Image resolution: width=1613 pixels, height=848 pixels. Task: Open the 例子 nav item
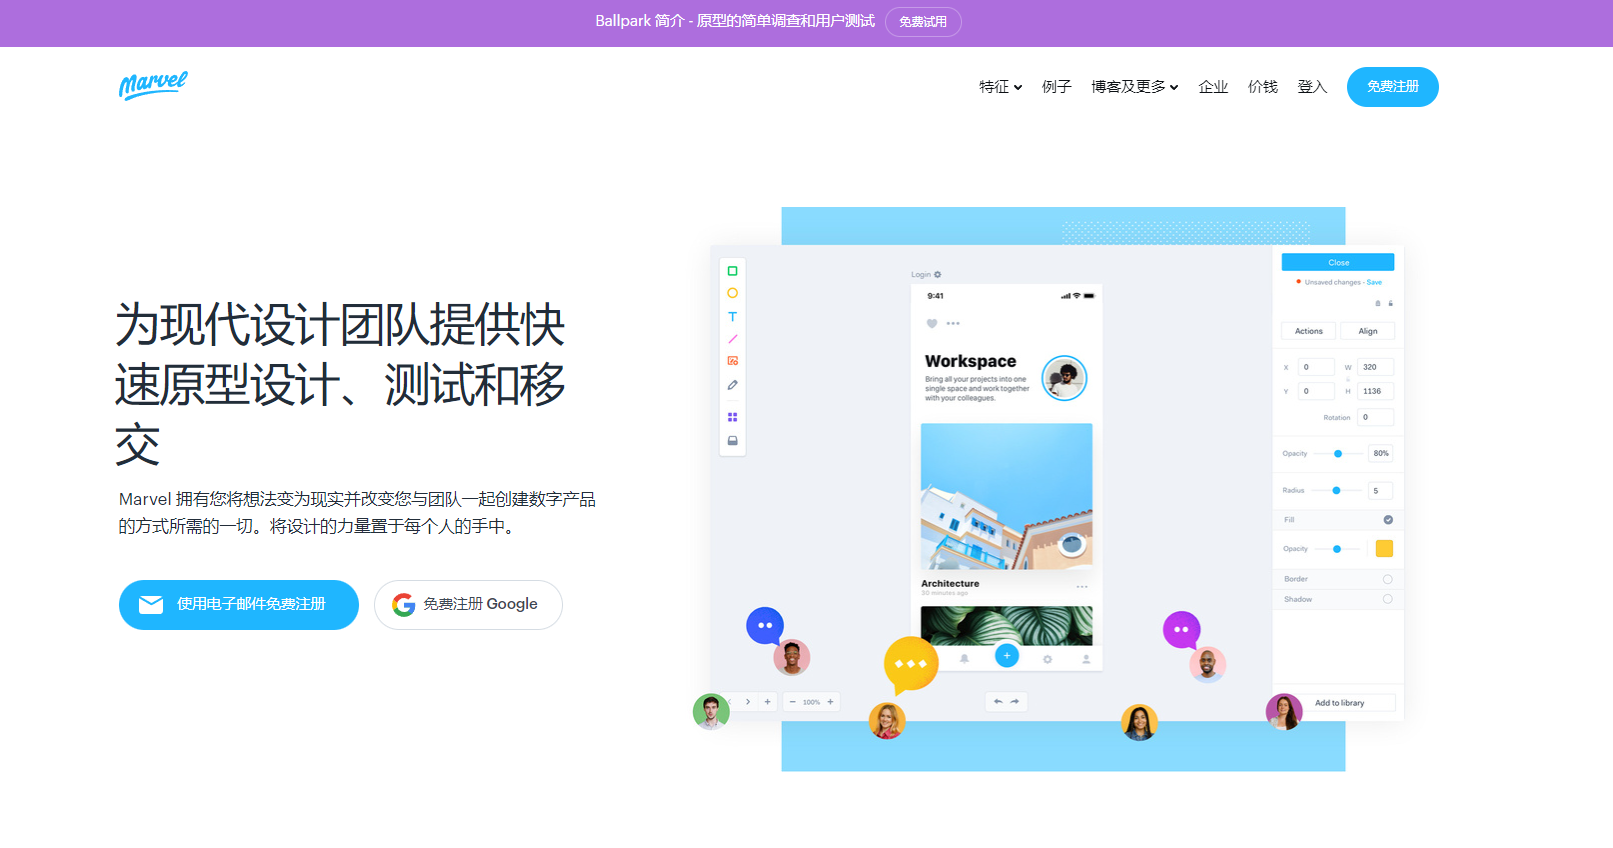tap(1056, 87)
